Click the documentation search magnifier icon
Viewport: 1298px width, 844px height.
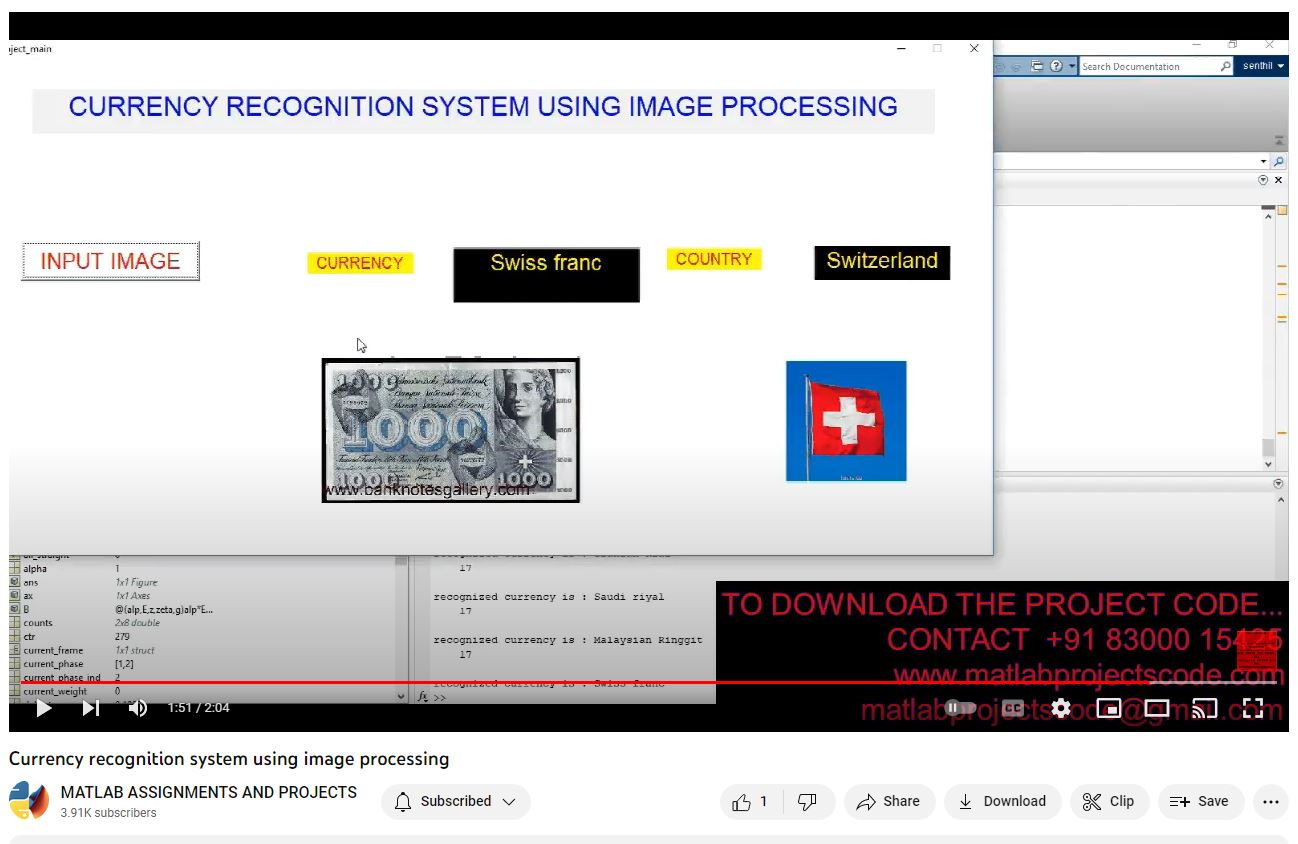pos(1226,66)
